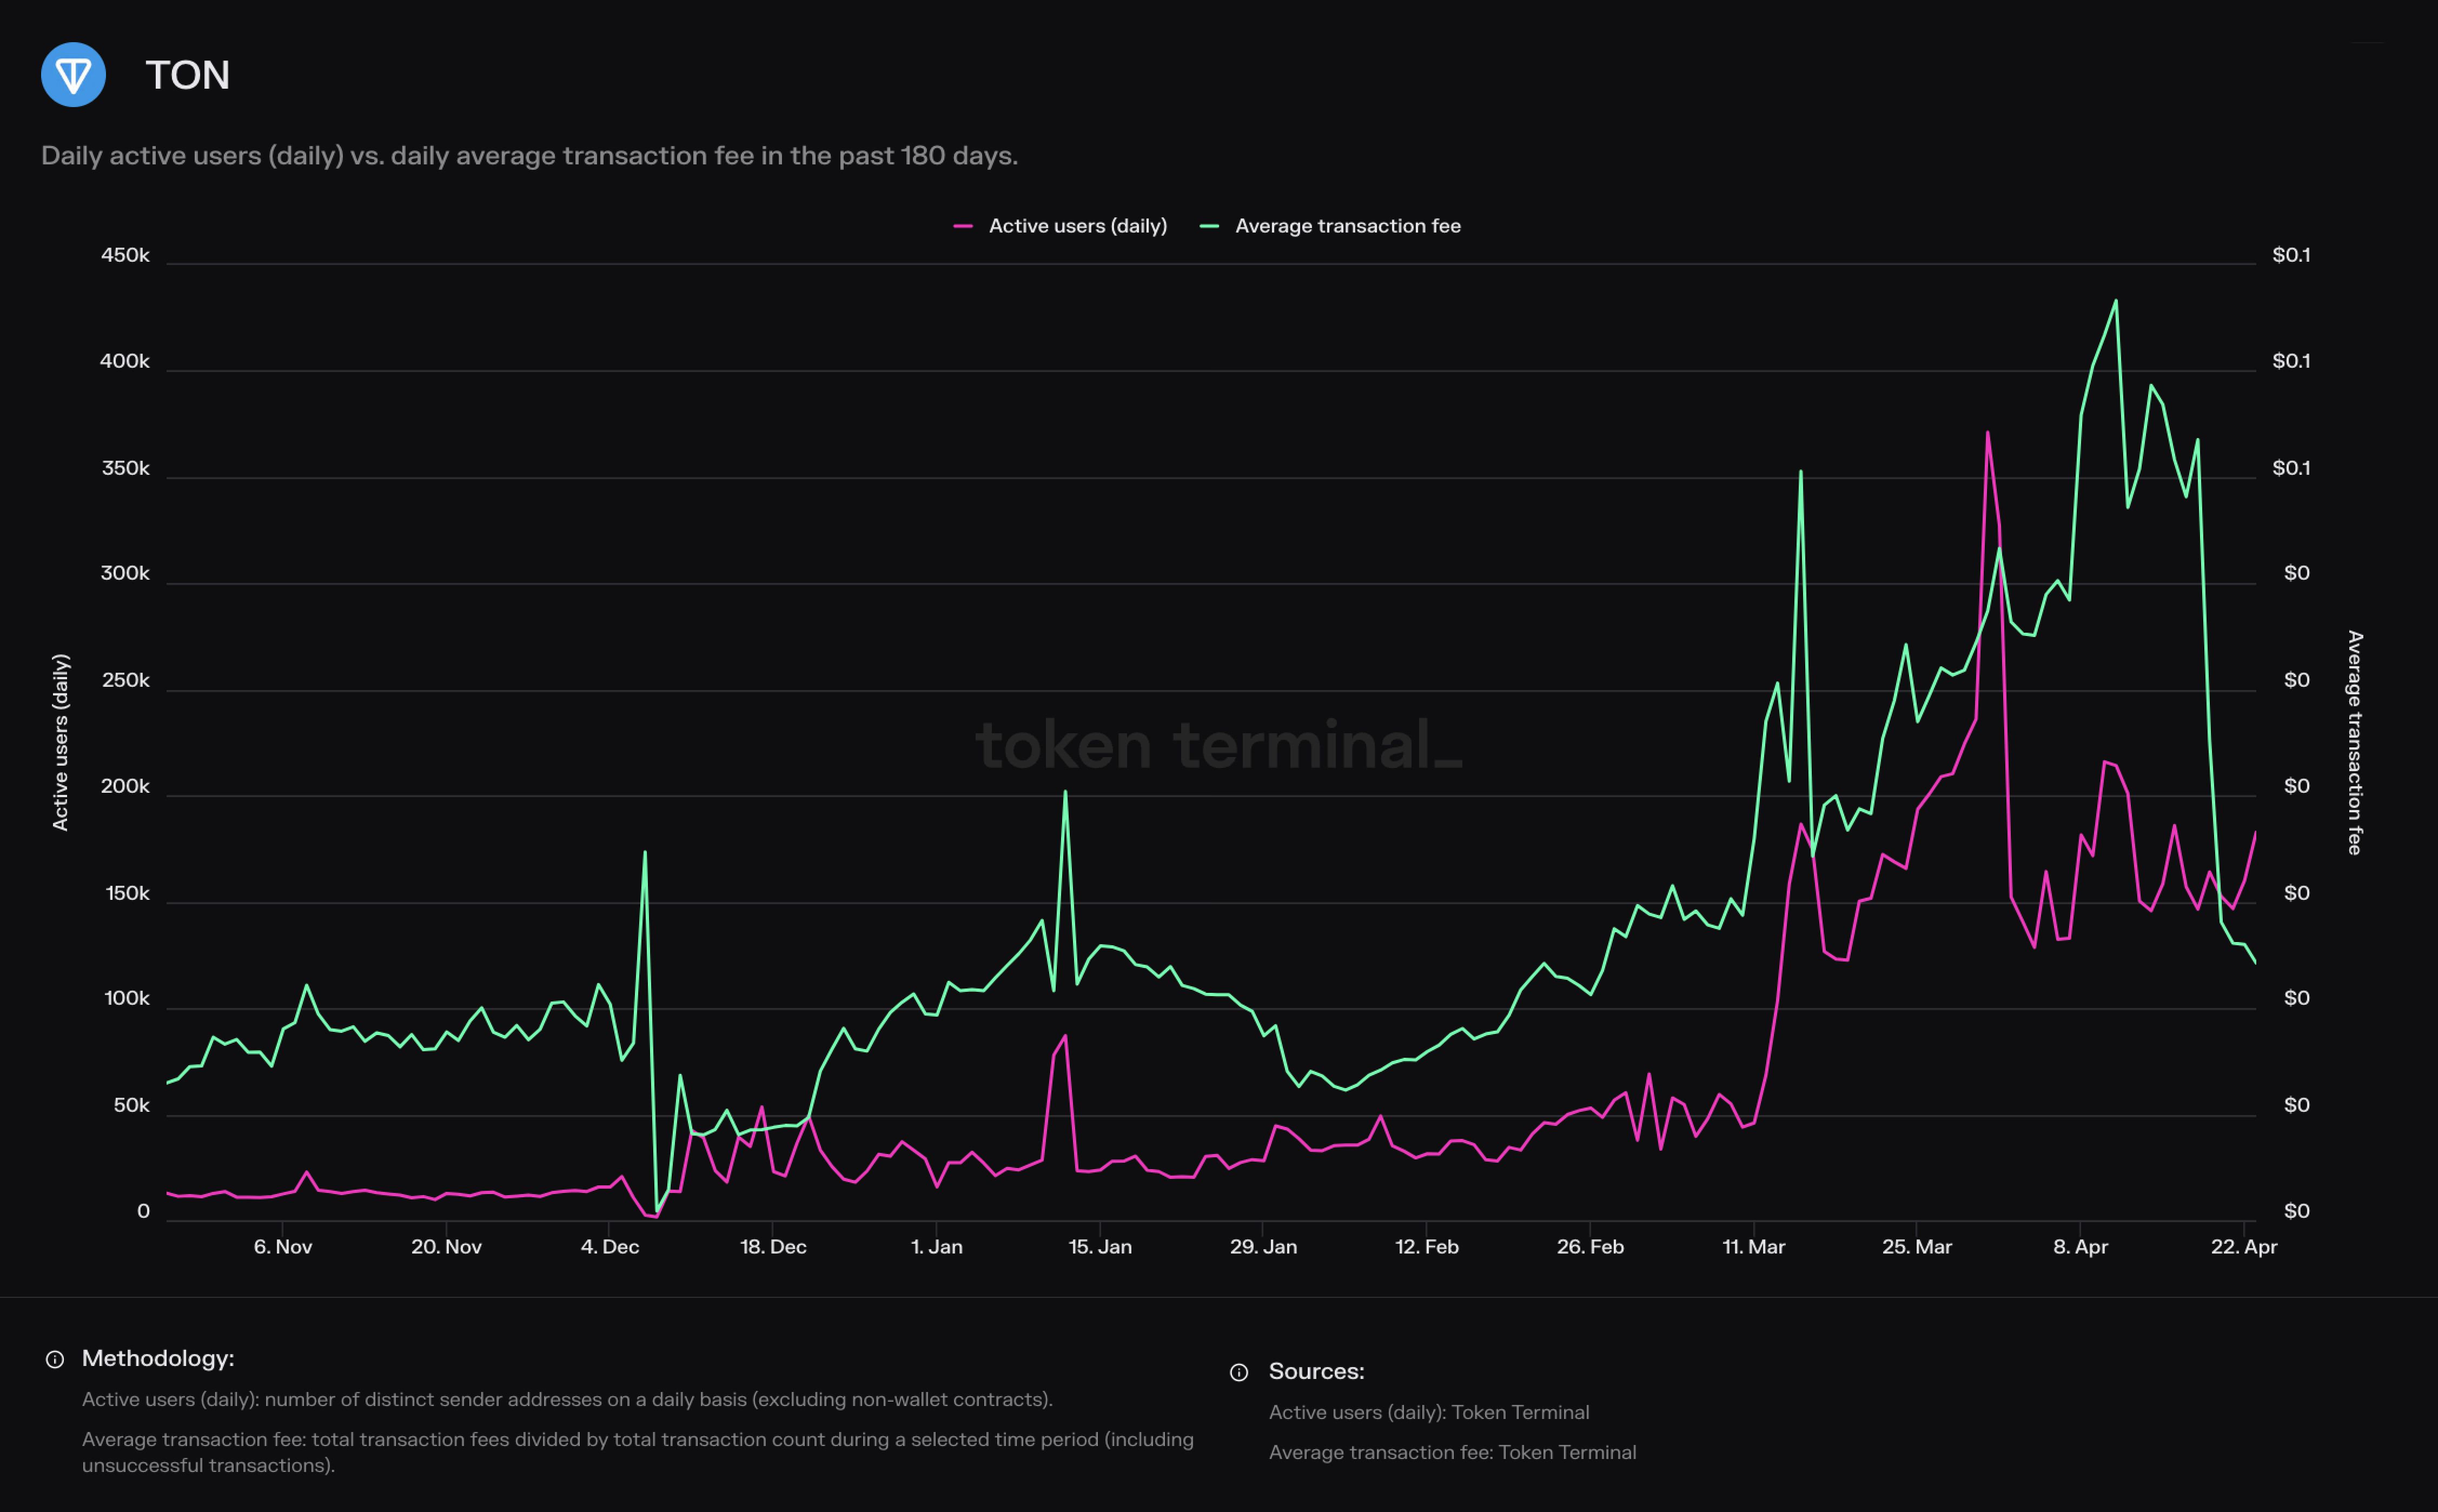The width and height of the screenshot is (2438, 1512).
Task: Click the green Average transaction fee legend marker
Action: point(1209,227)
